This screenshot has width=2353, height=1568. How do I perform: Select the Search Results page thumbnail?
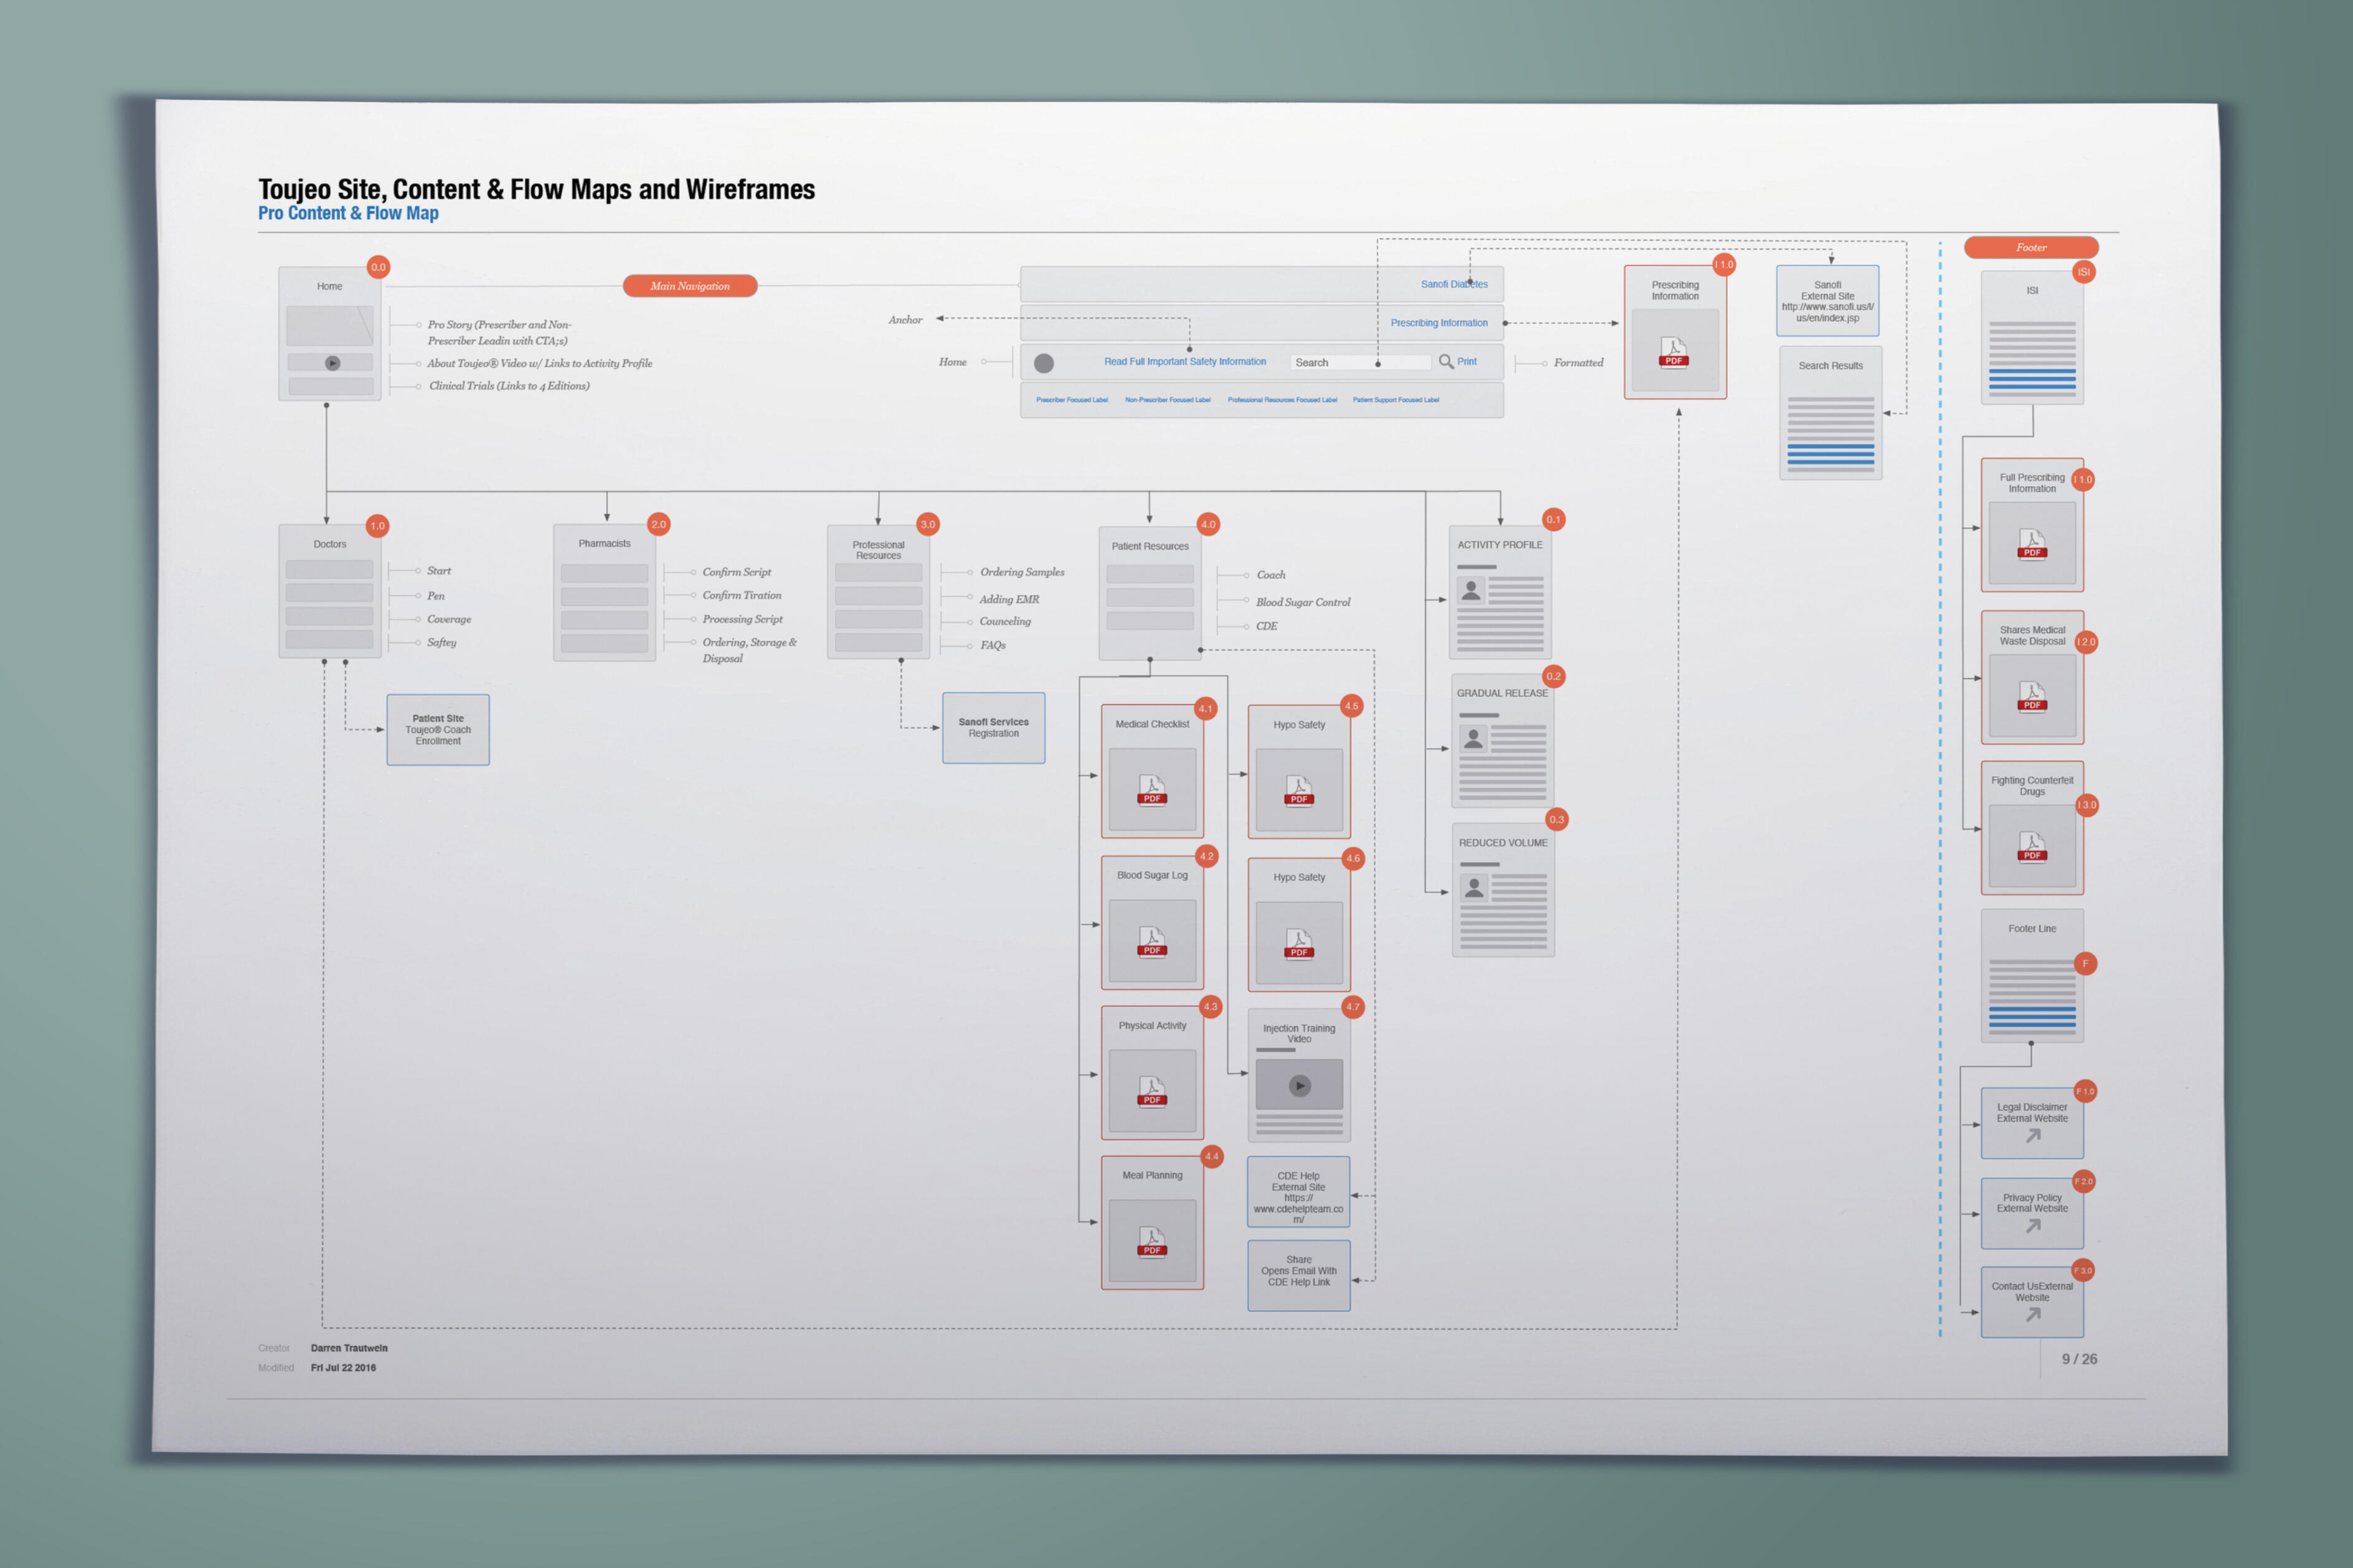[1831, 413]
